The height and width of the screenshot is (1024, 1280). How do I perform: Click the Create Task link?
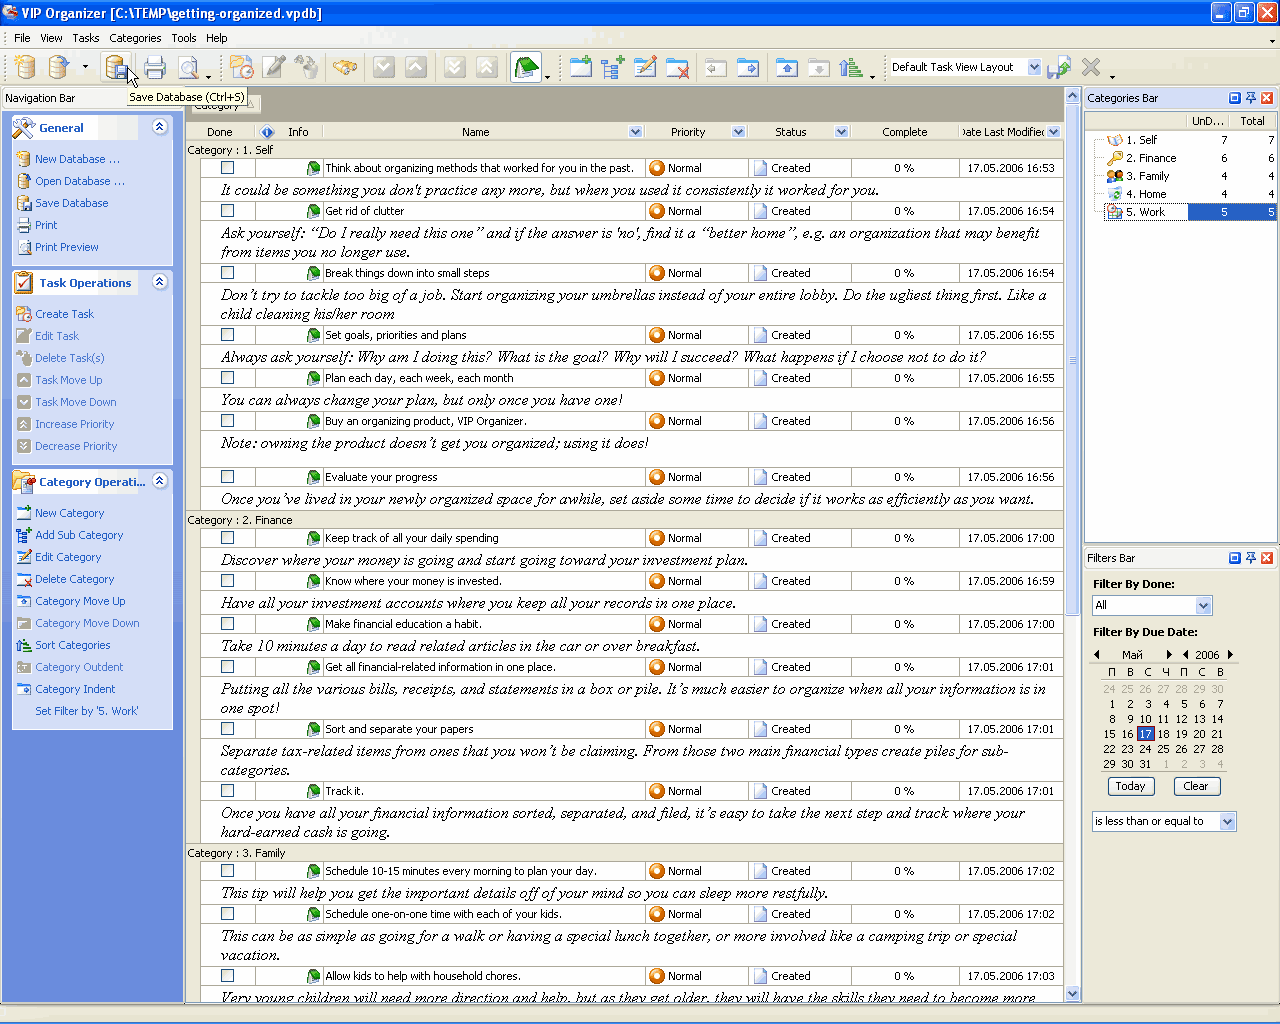[64, 314]
